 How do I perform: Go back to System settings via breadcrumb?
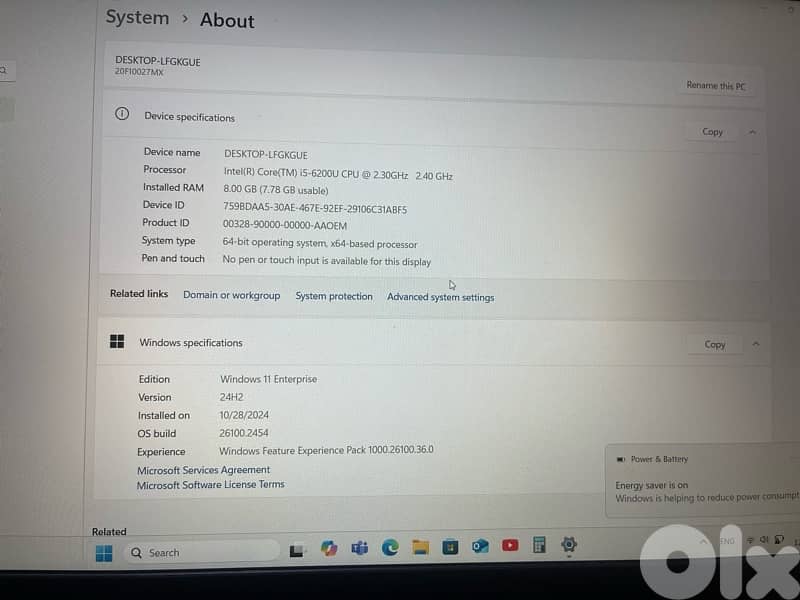point(137,17)
